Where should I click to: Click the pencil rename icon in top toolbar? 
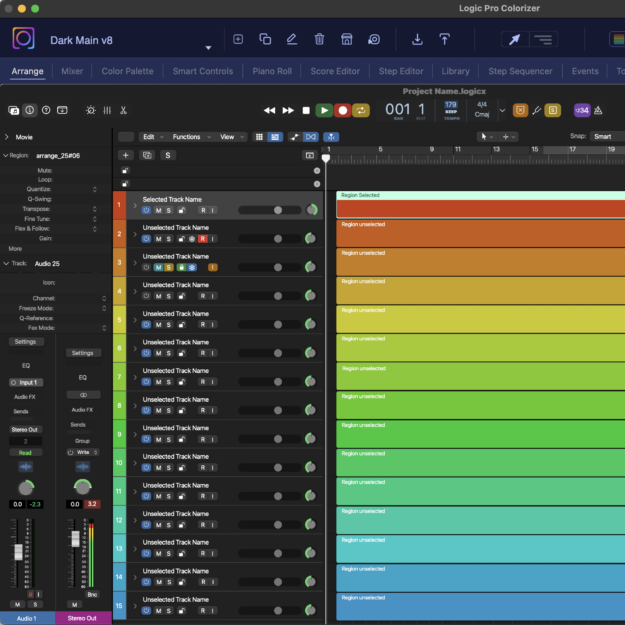click(292, 39)
